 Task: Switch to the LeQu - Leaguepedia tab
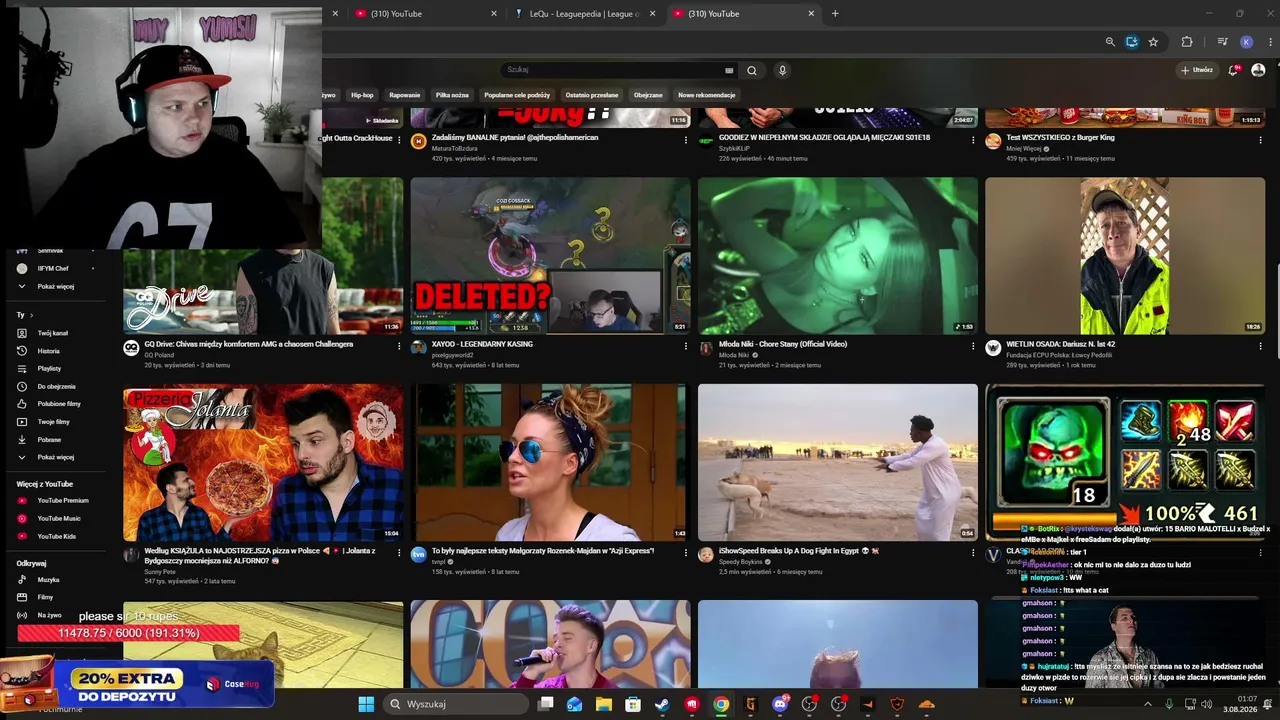(585, 14)
